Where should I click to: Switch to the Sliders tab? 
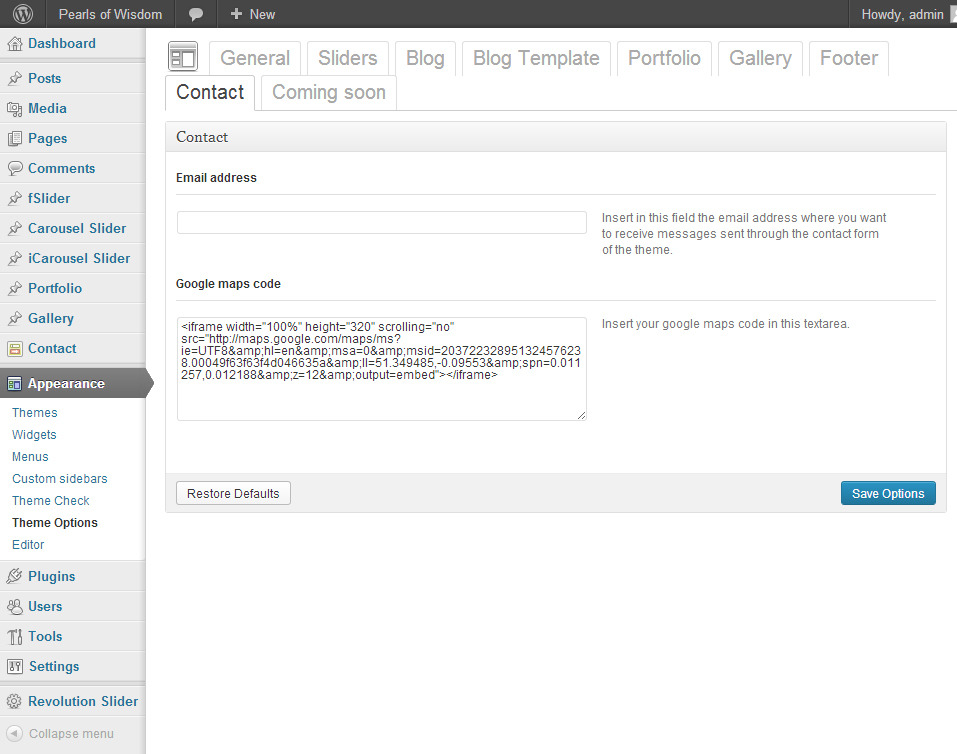(347, 58)
